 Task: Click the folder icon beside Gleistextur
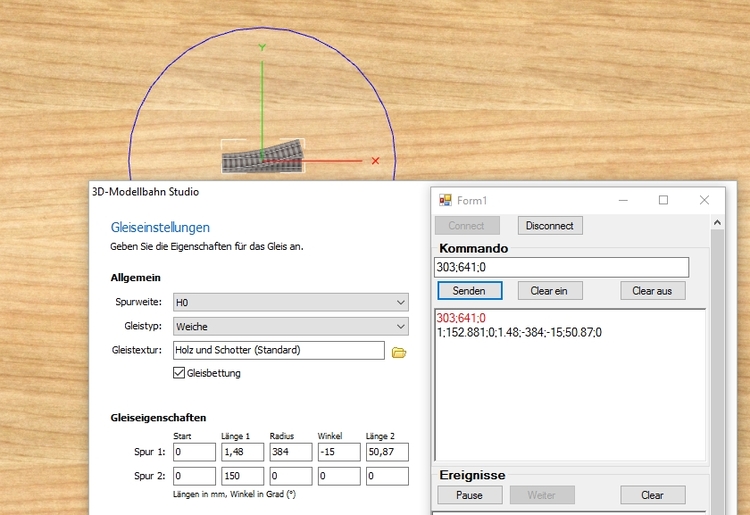[x=399, y=351]
